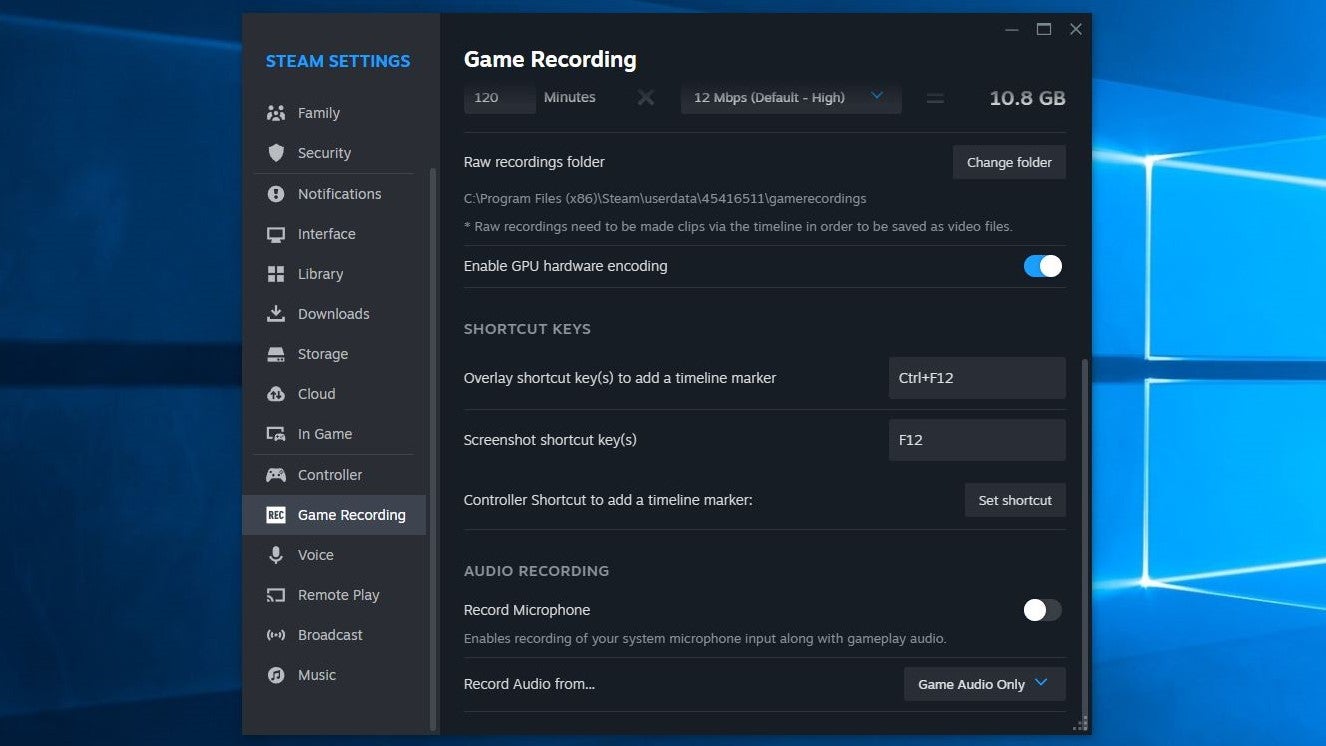This screenshot has height=746, width=1326.
Task: Click the Voice microphone icon
Action: point(276,555)
